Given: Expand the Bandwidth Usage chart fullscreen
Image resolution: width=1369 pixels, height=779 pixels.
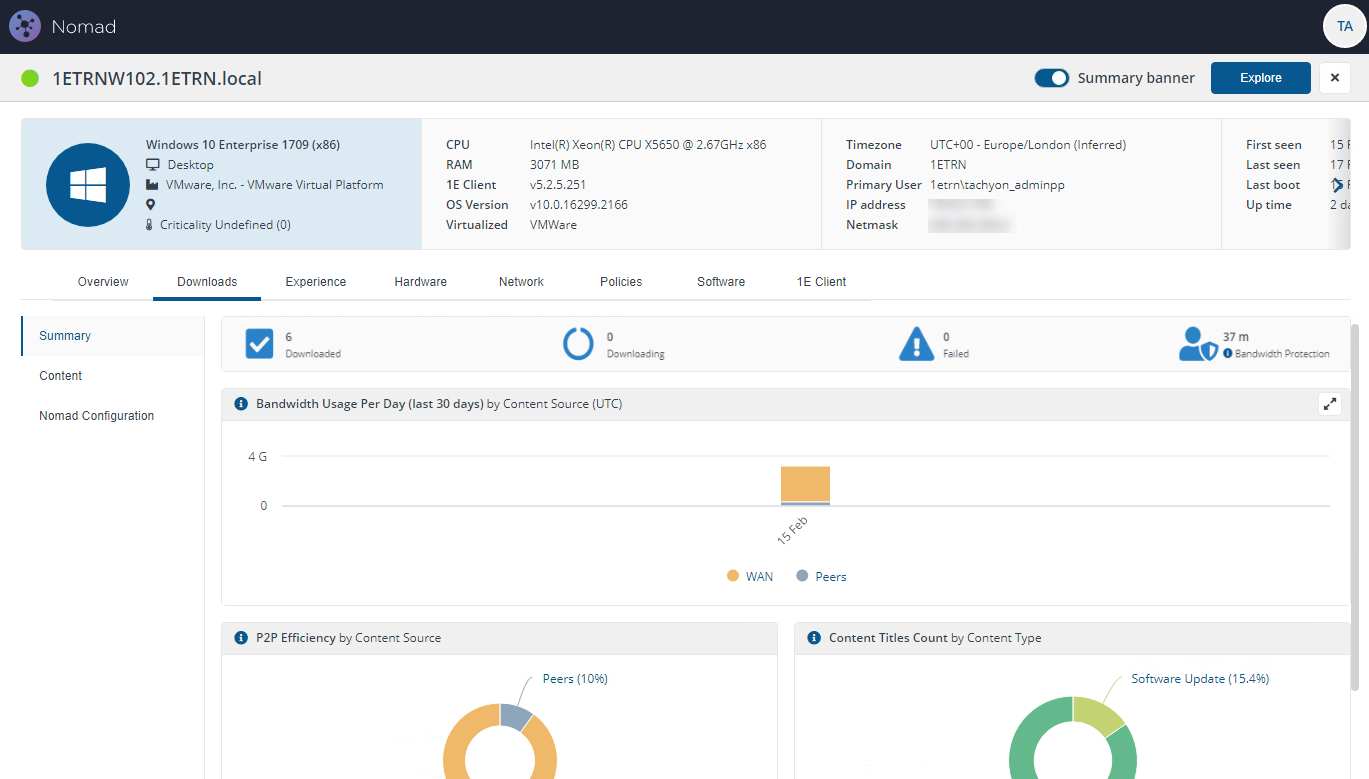Looking at the screenshot, I should click(1330, 404).
